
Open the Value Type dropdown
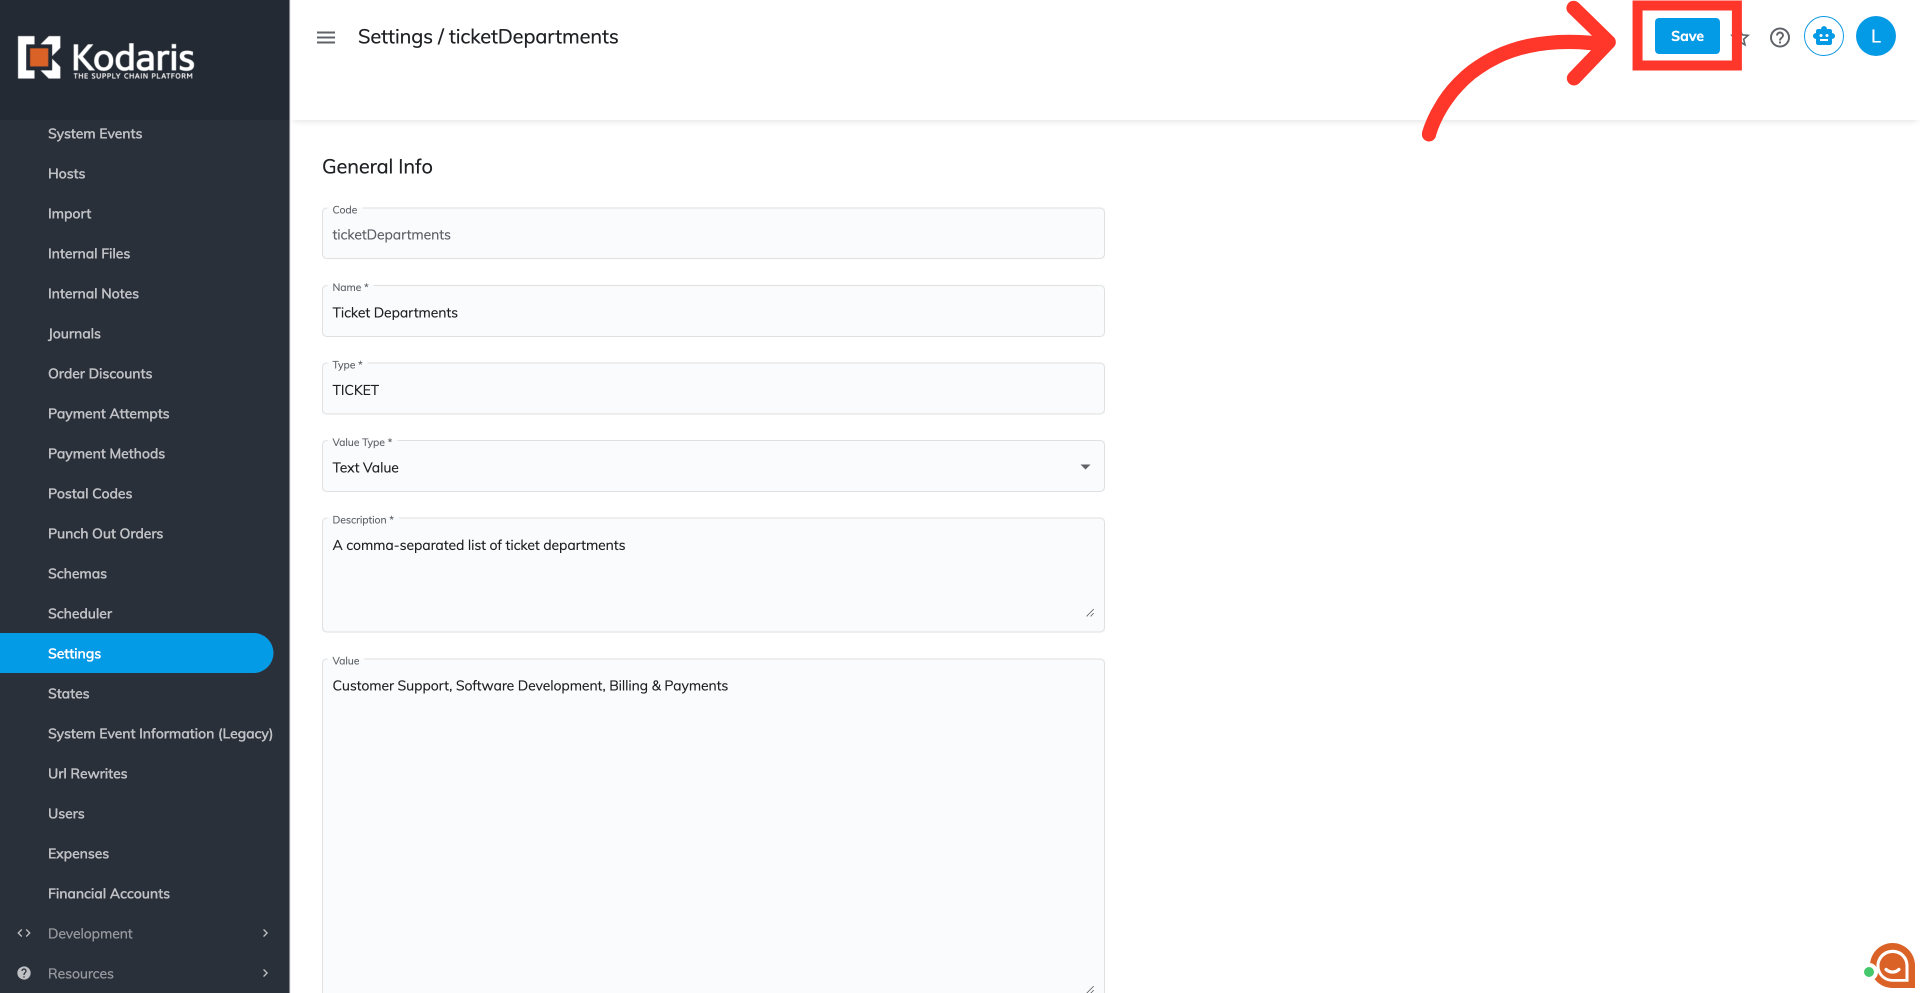click(x=713, y=466)
